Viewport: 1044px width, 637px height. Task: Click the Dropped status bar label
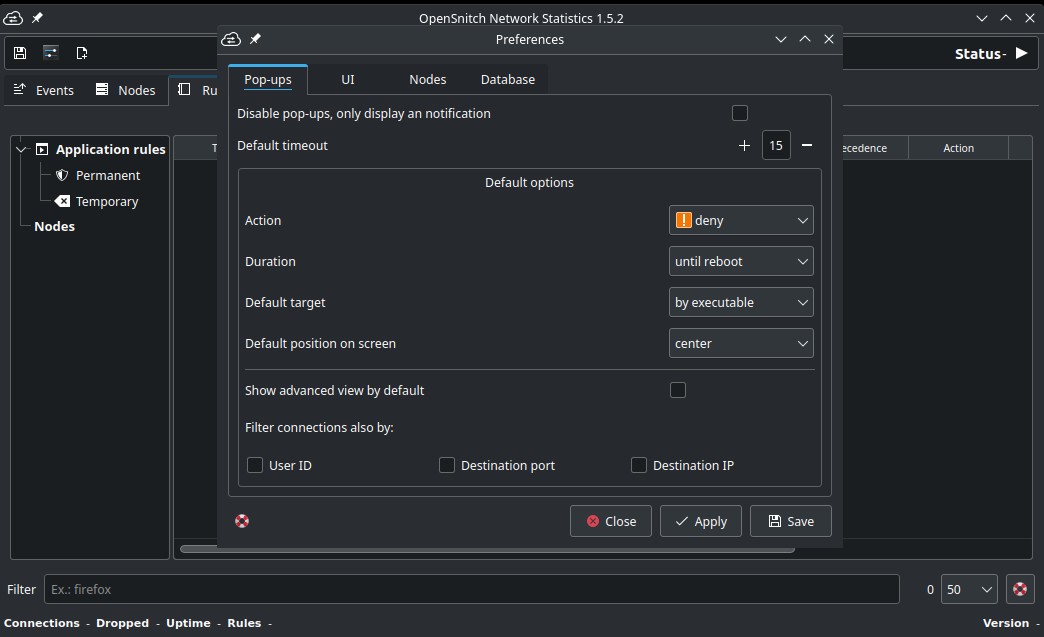point(123,623)
